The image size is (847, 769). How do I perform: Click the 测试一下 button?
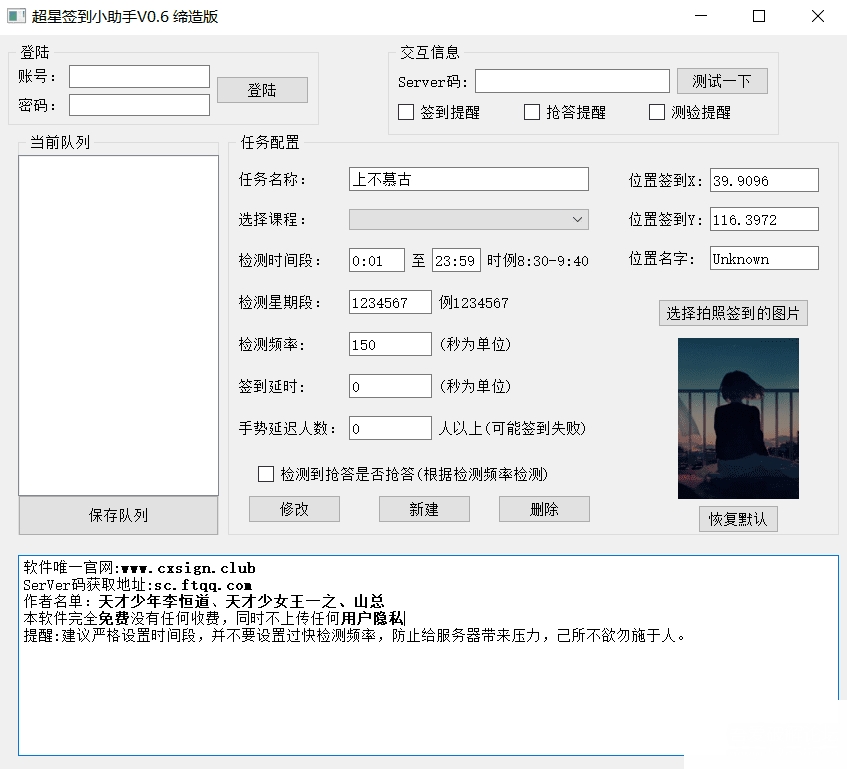pos(721,81)
